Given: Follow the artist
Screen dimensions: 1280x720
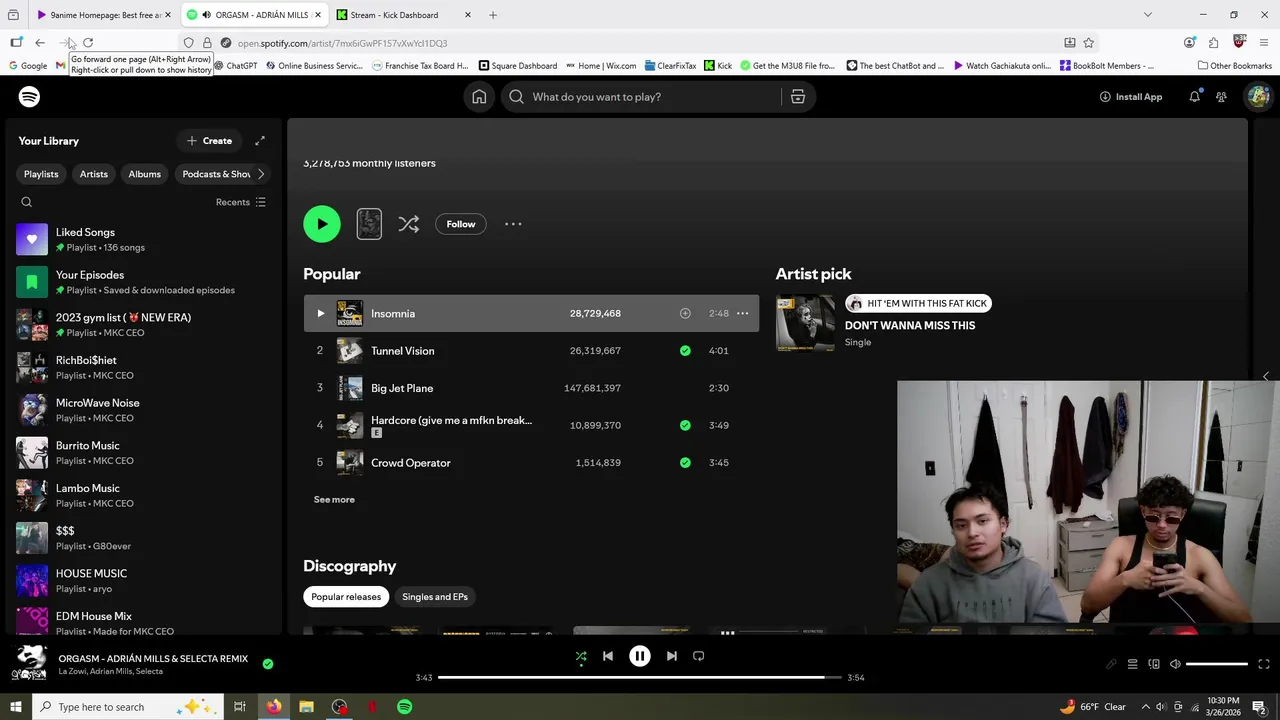Looking at the screenshot, I should 461,224.
